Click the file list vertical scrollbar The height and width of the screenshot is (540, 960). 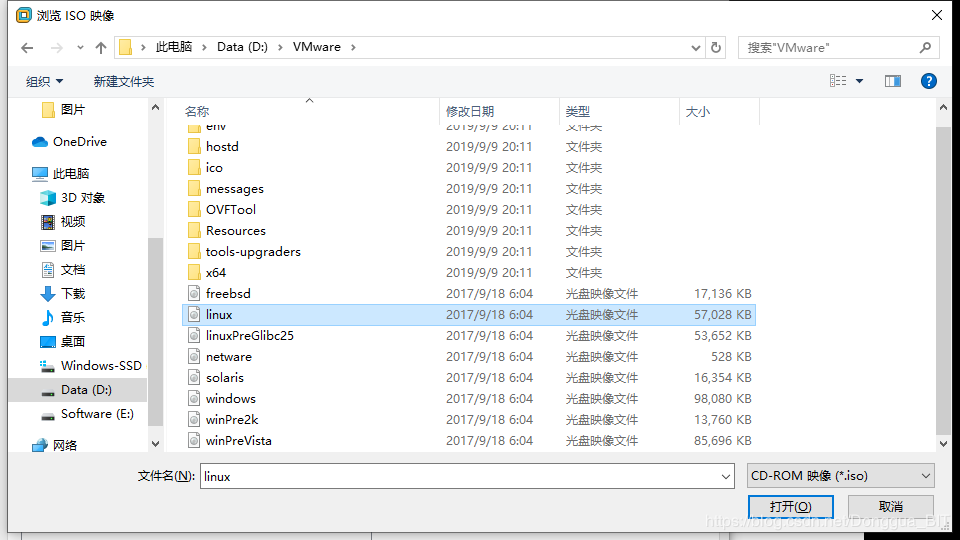point(943,280)
